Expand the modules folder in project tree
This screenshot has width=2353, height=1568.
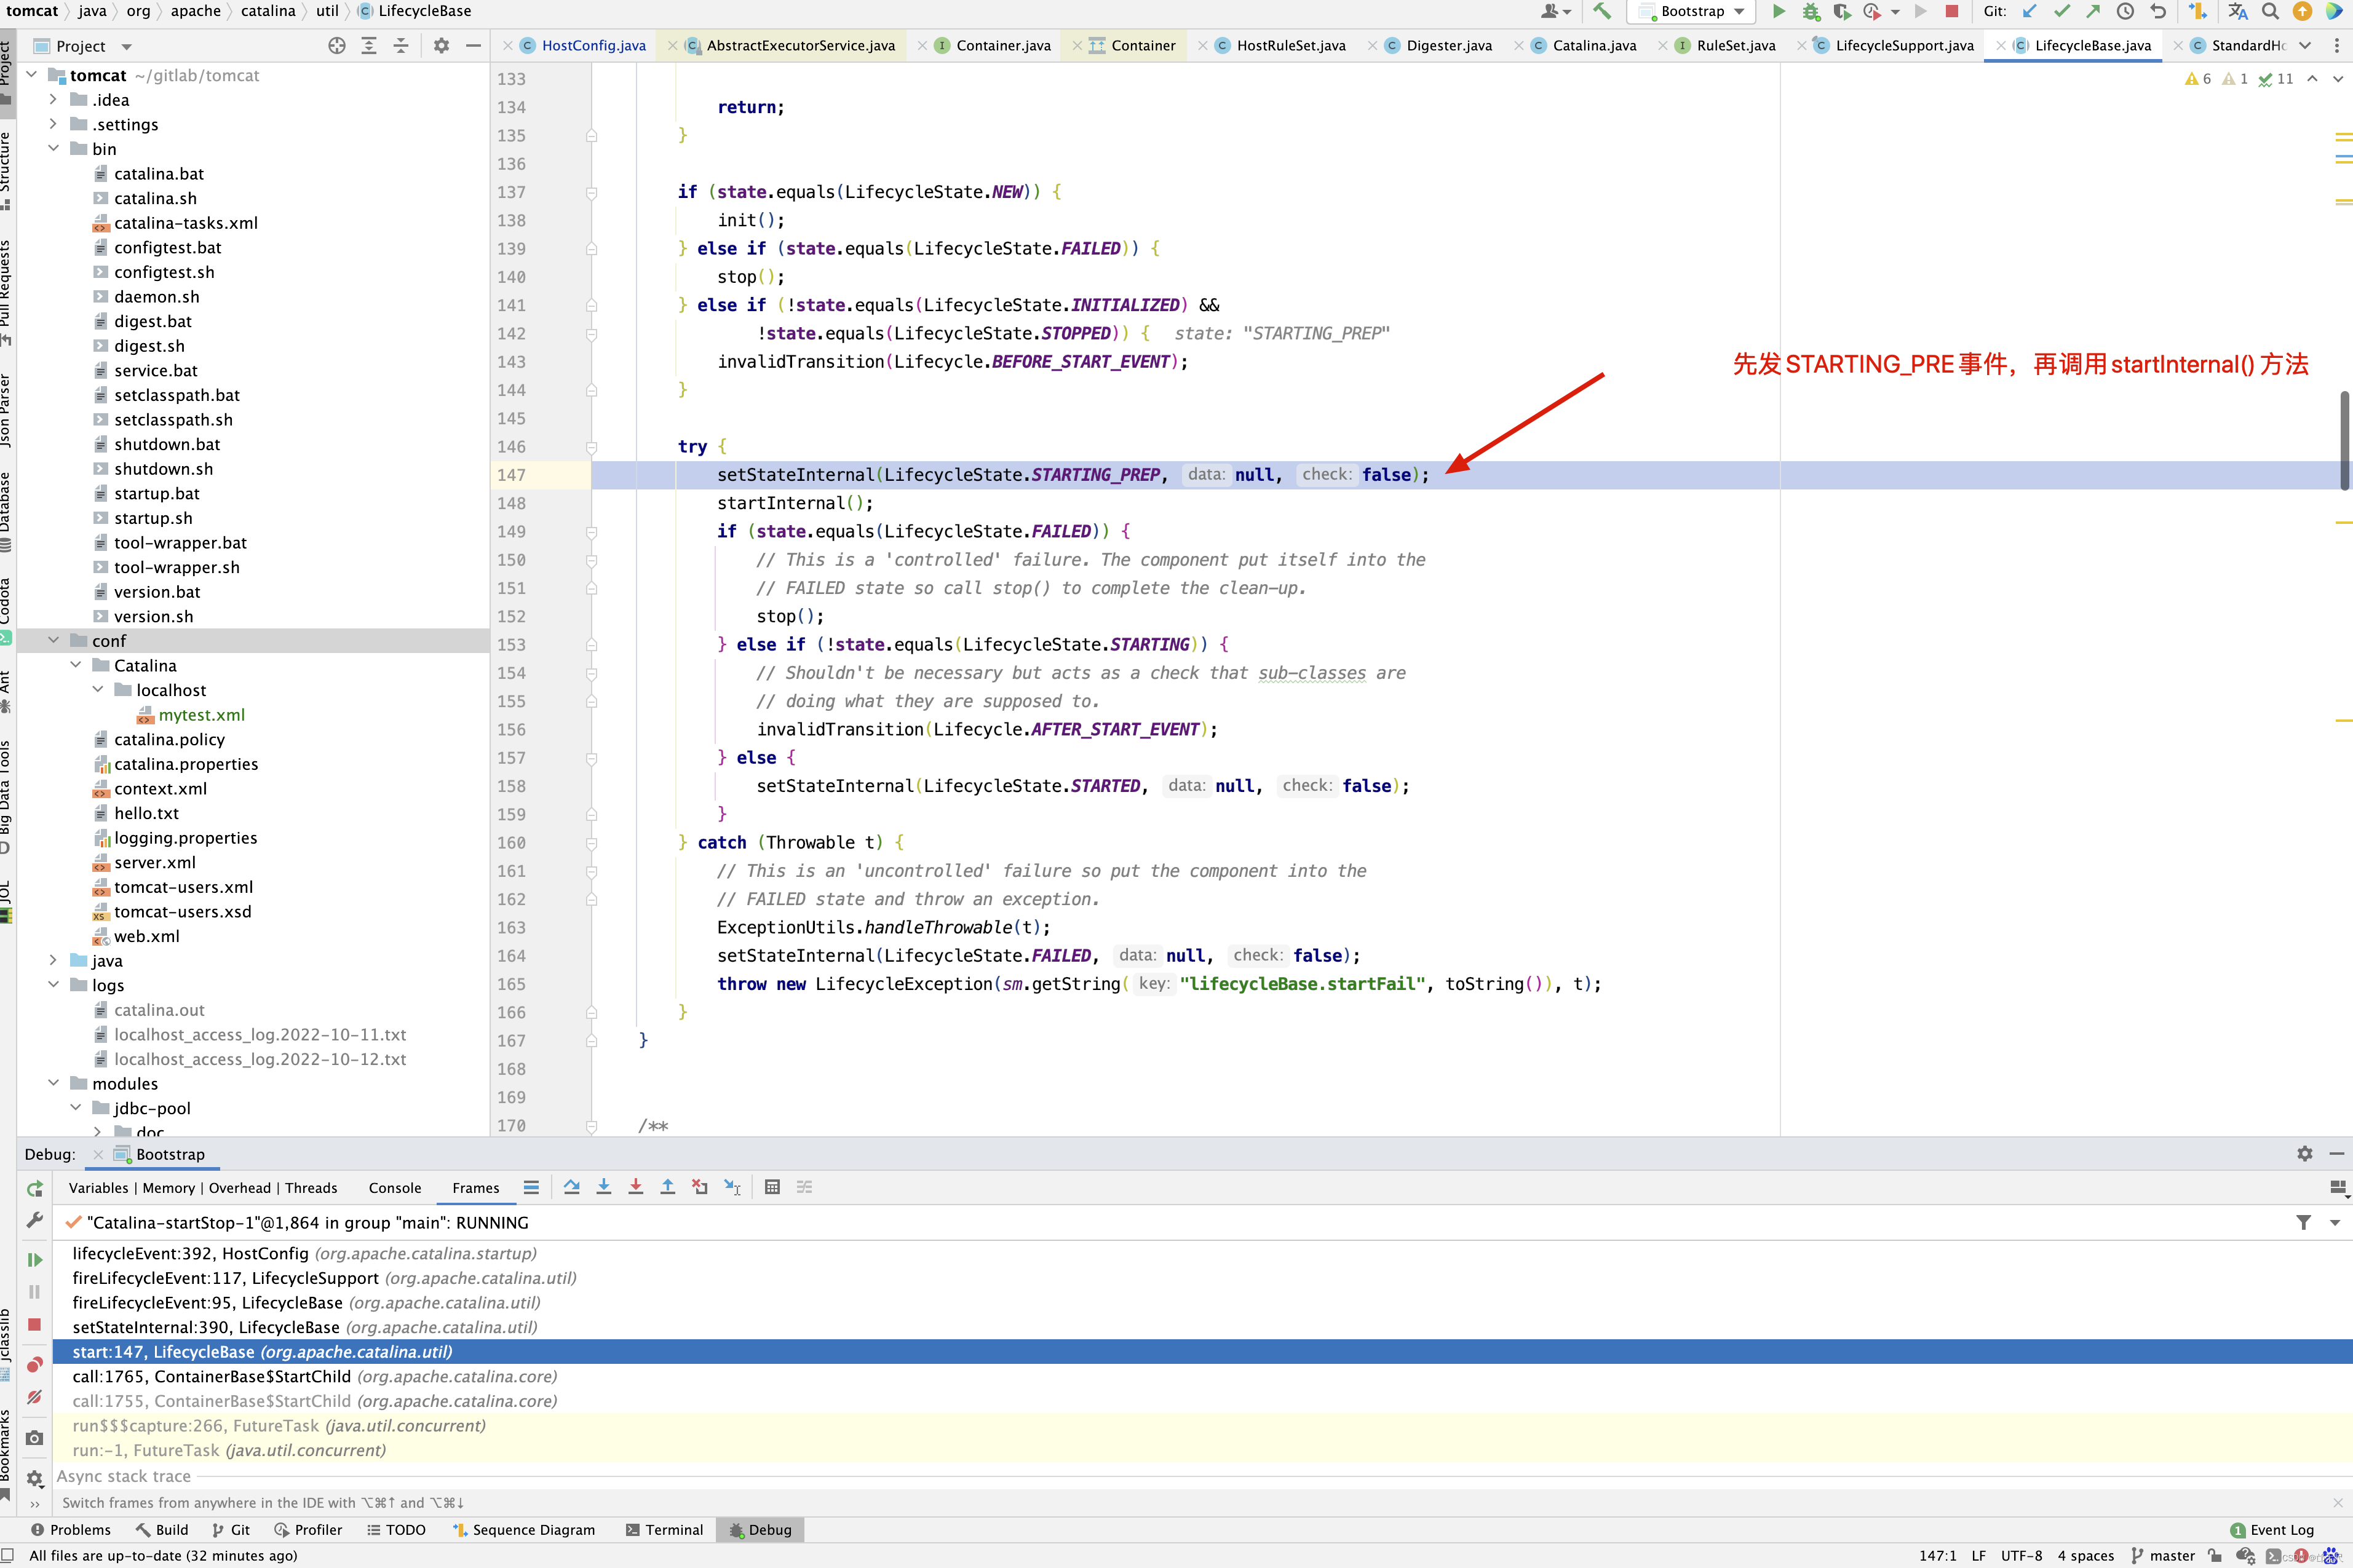[49, 1083]
